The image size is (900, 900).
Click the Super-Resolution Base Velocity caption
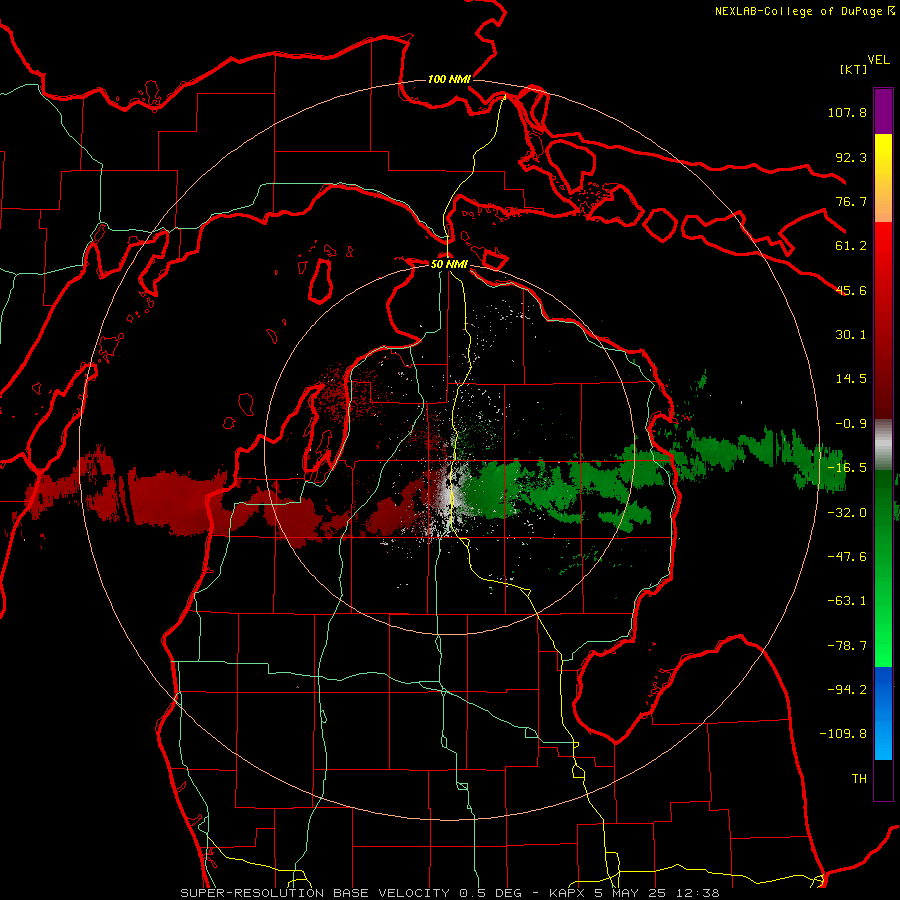point(449,893)
